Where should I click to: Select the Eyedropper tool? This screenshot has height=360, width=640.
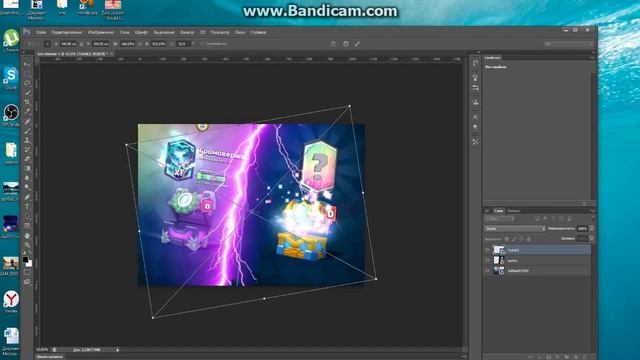27,111
